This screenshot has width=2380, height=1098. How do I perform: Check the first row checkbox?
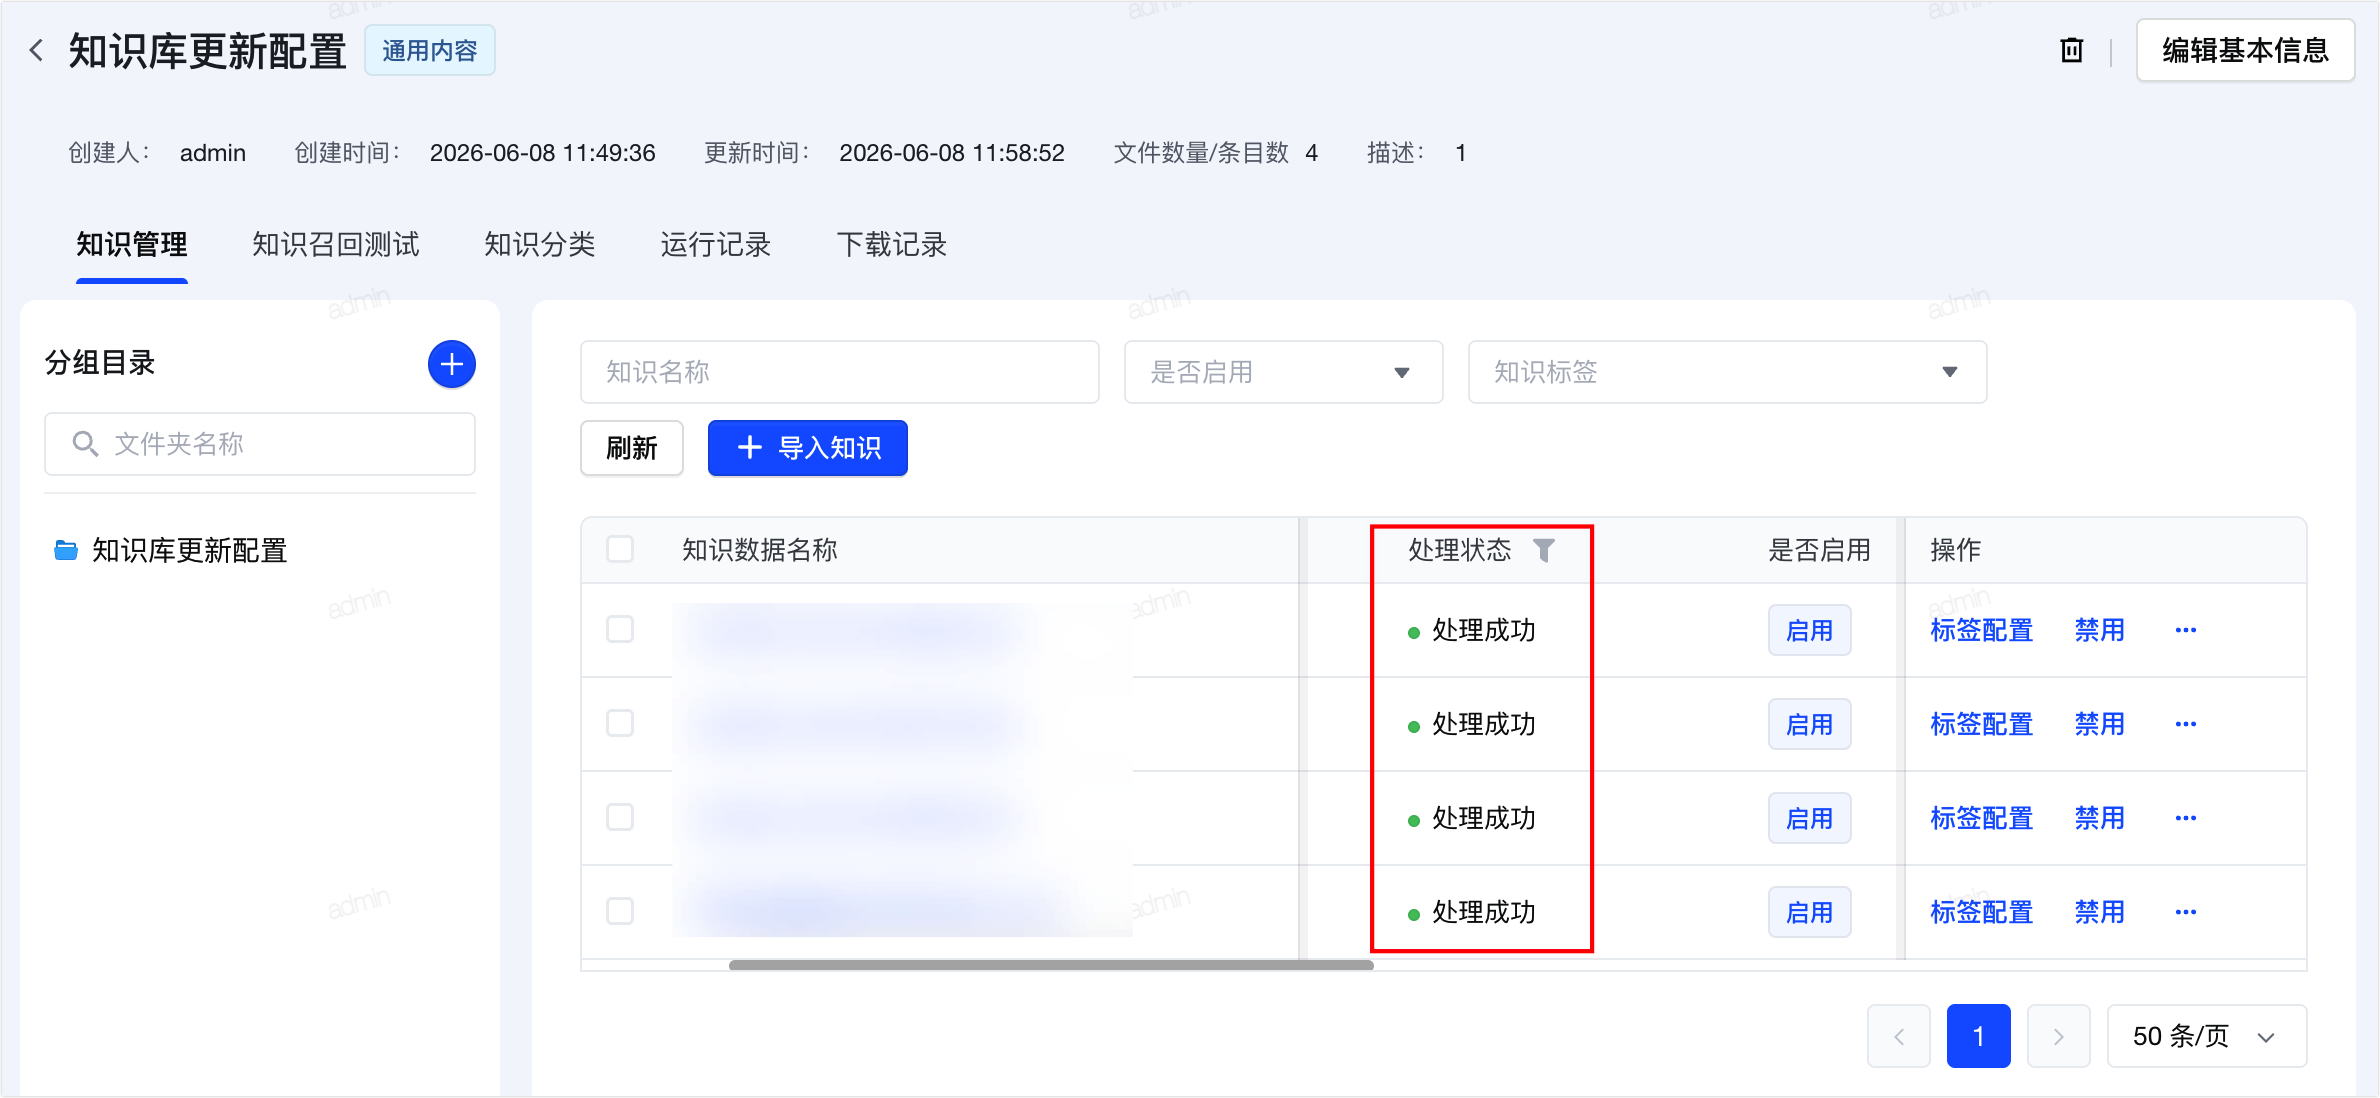click(x=620, y=629)
